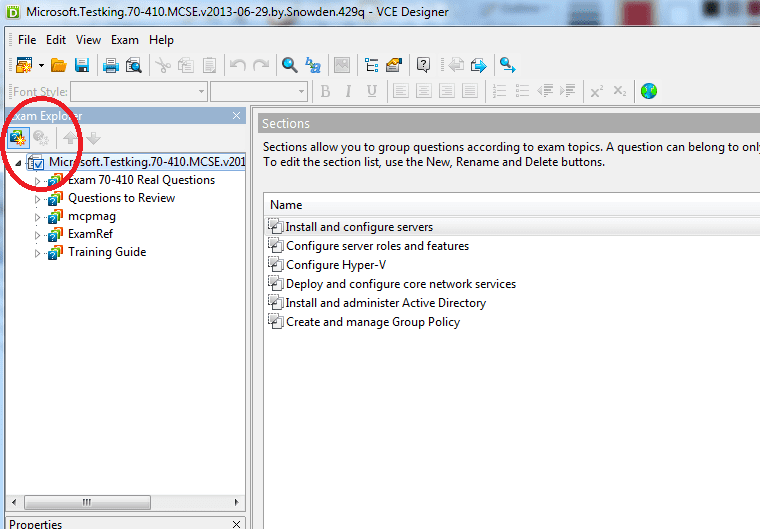The height and width of the screenshot is (529, 760).
Task: Click the Find magnifier icon
Action: point(289,65)
